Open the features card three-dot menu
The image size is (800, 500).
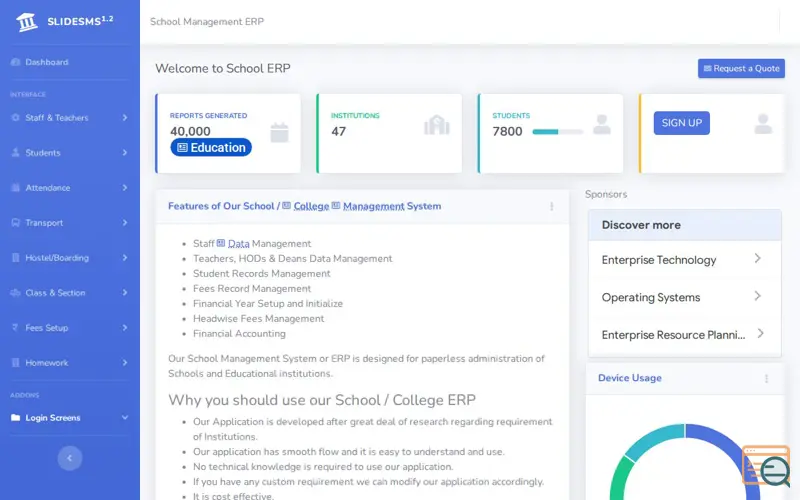(x=552, y=207)
